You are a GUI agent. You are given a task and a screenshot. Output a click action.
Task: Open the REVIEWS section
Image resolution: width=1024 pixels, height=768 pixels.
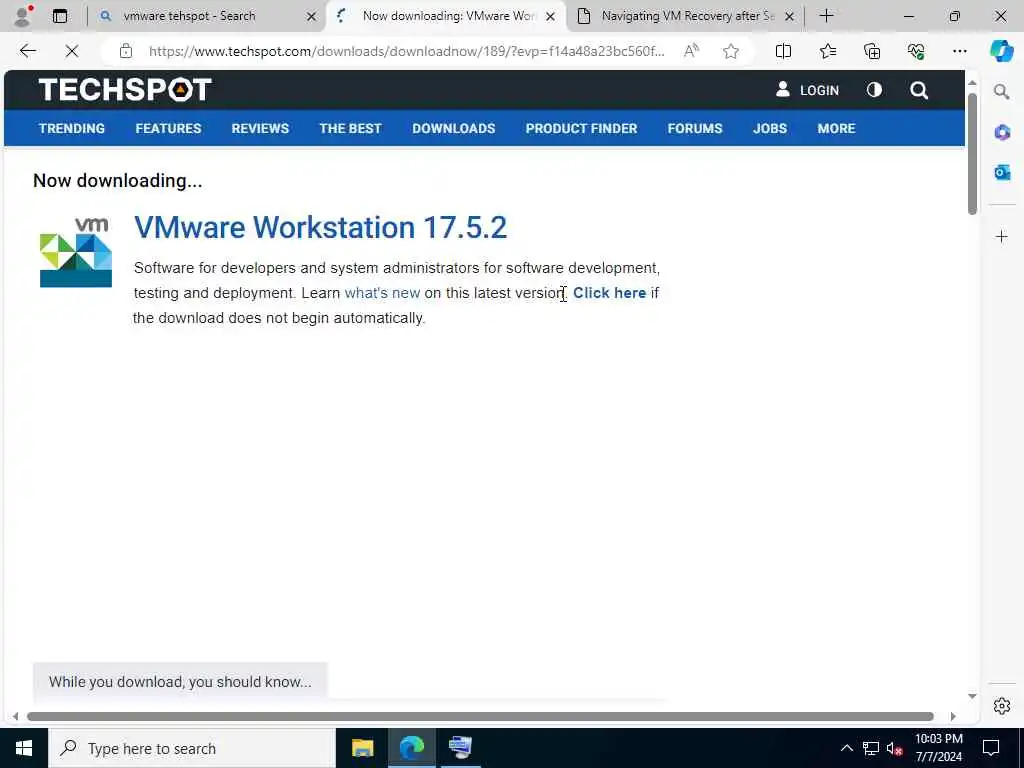[x=260, y=128]
